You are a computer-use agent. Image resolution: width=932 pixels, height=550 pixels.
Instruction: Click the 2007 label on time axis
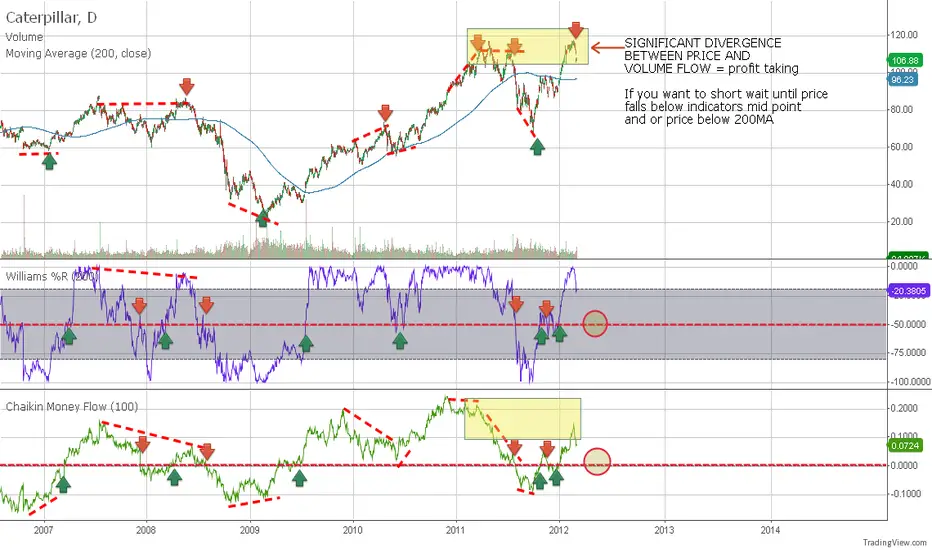click(43, 530)
